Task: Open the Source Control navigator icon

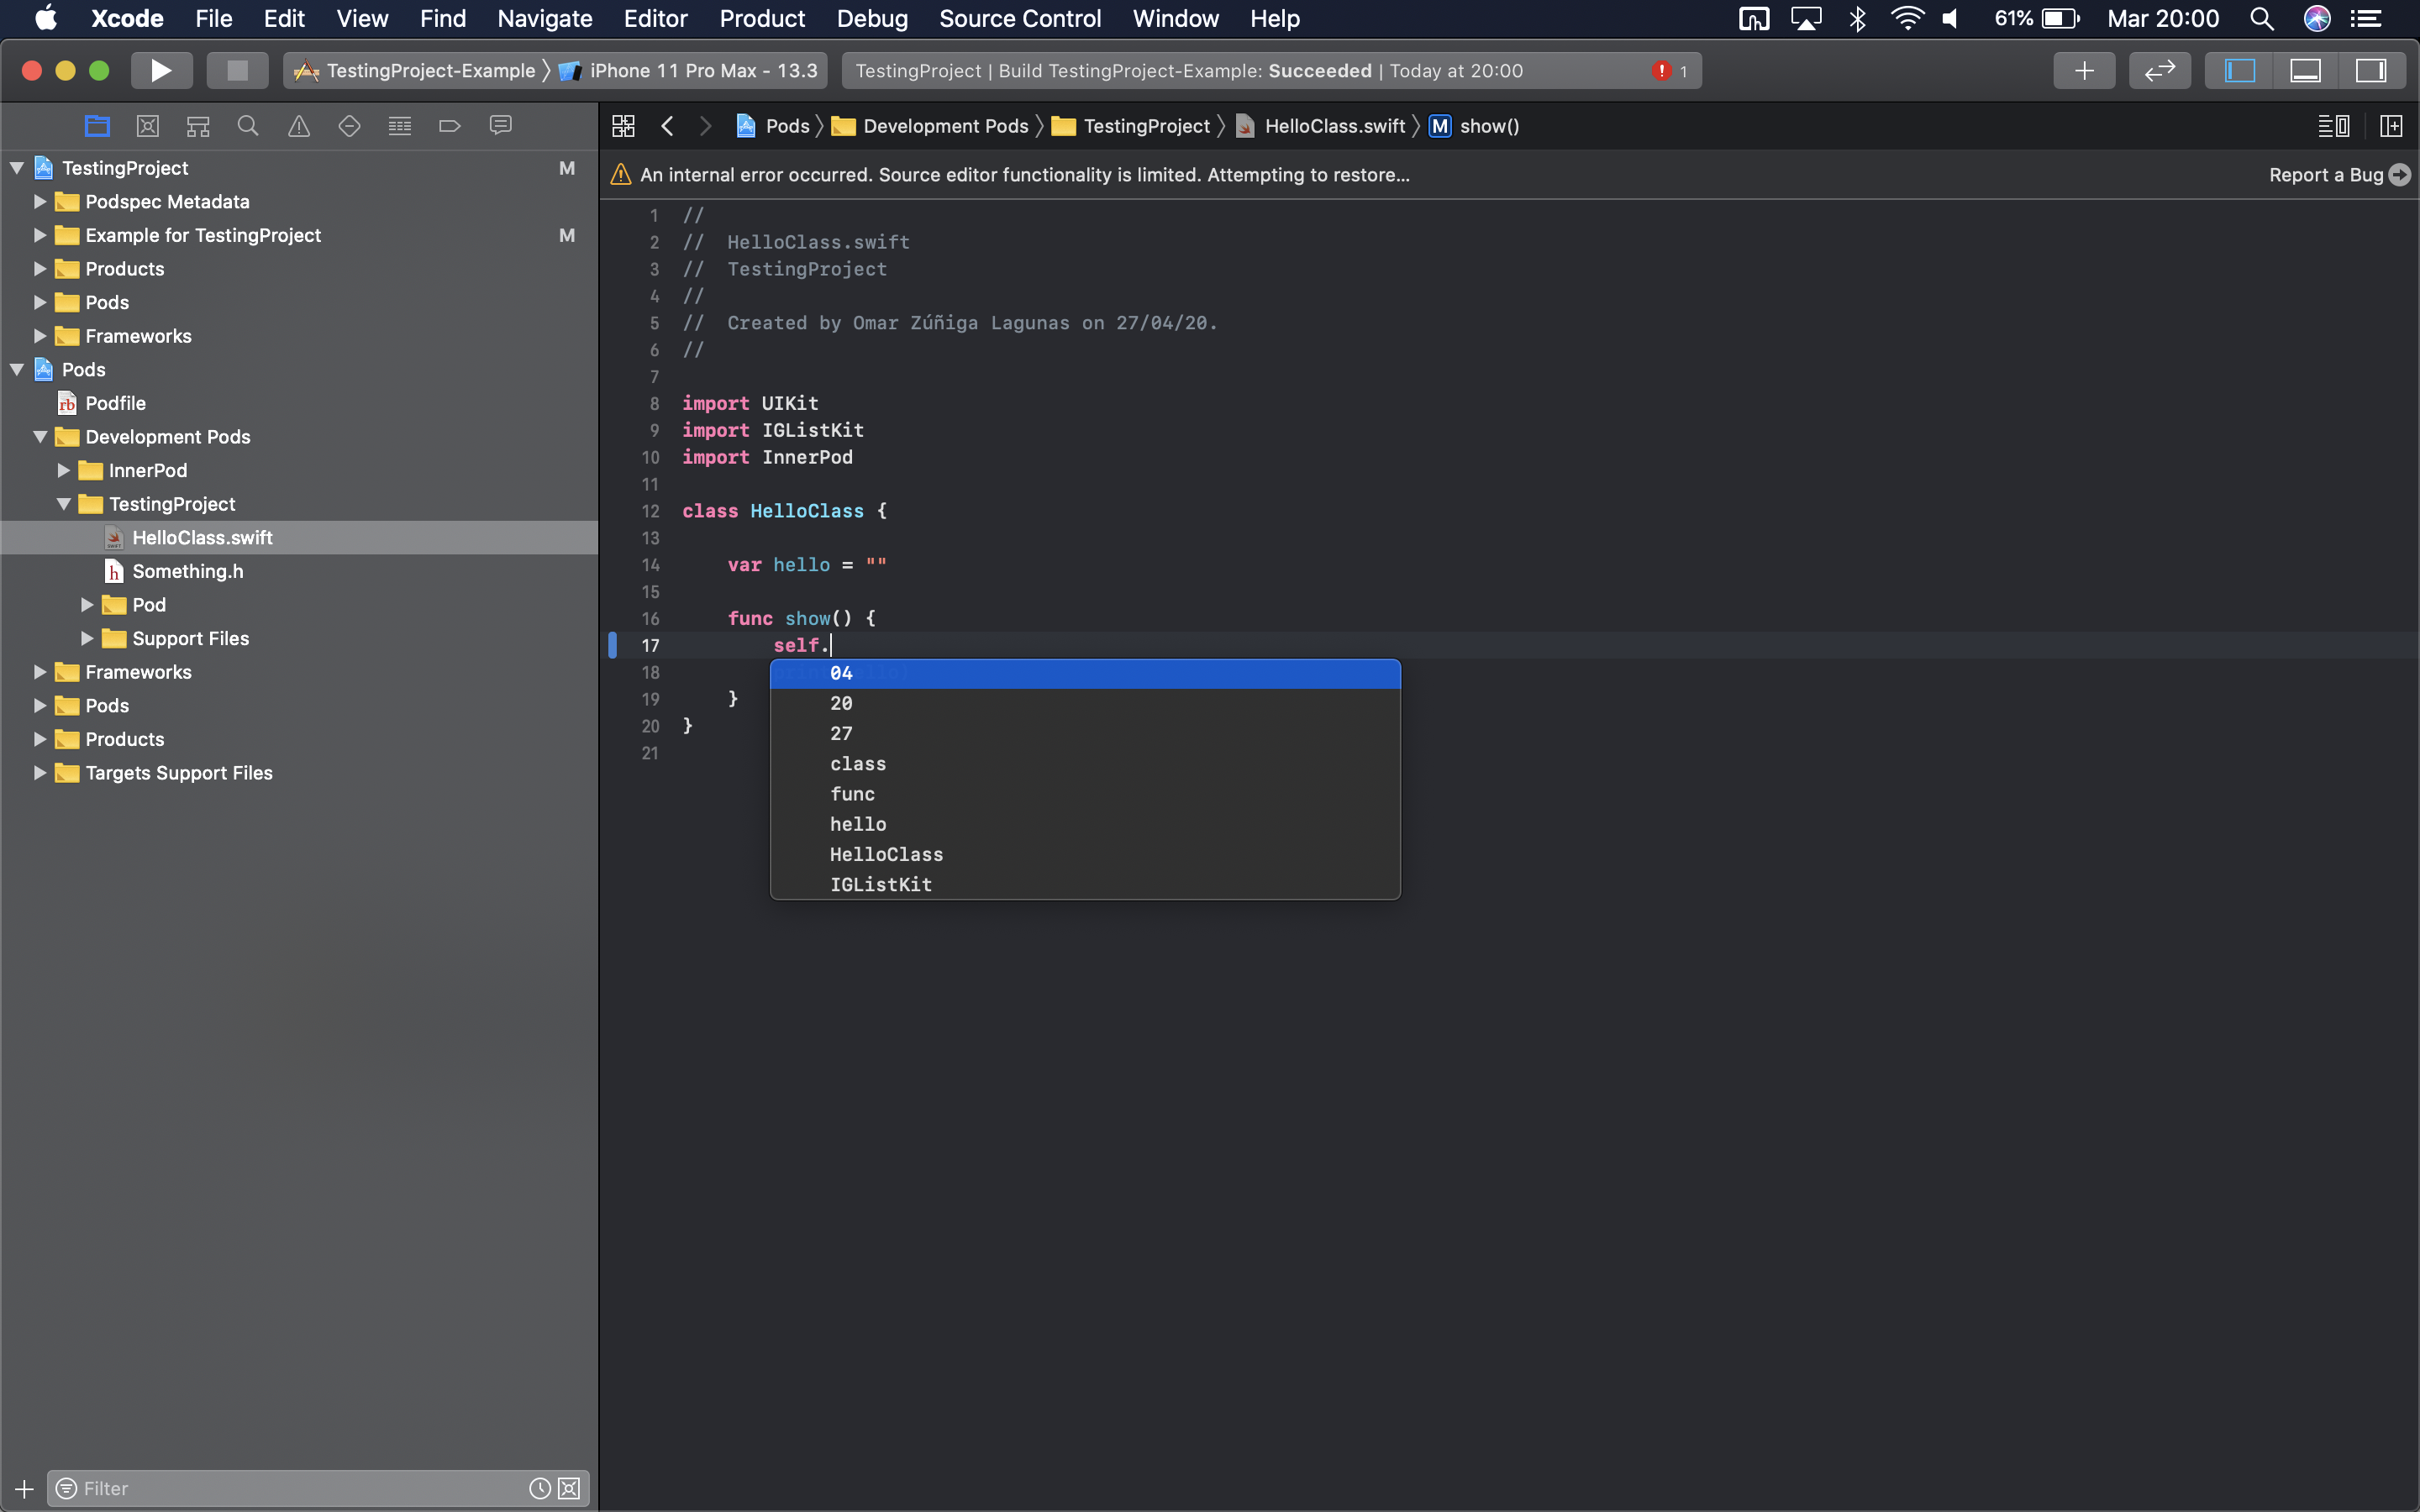Action: (x=148, y=126)
